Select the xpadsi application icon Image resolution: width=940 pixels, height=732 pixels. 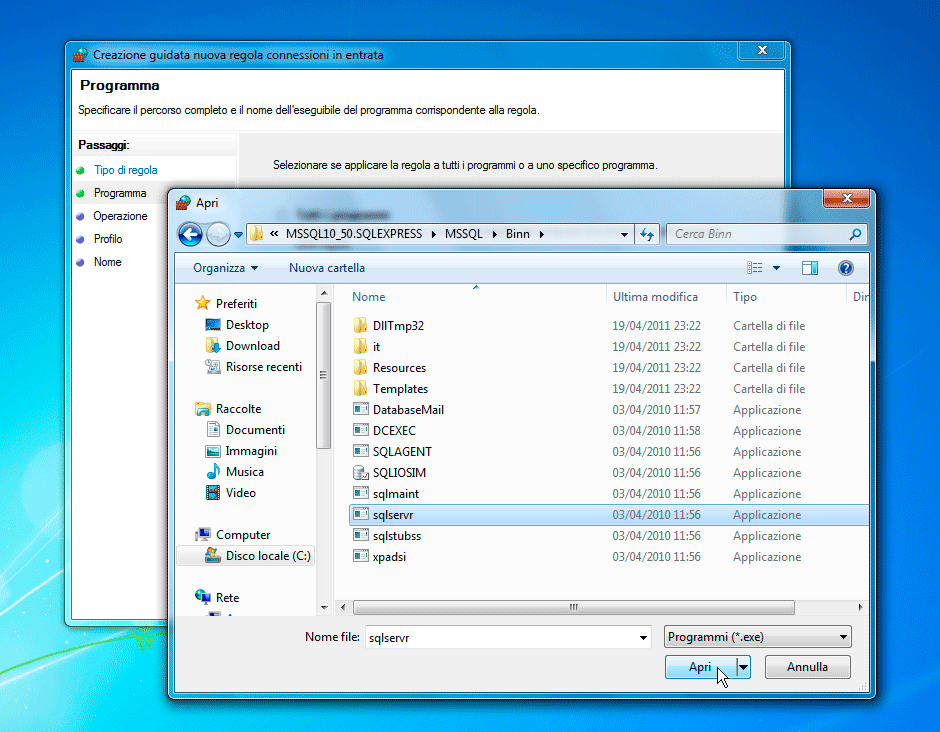[360, 556]
